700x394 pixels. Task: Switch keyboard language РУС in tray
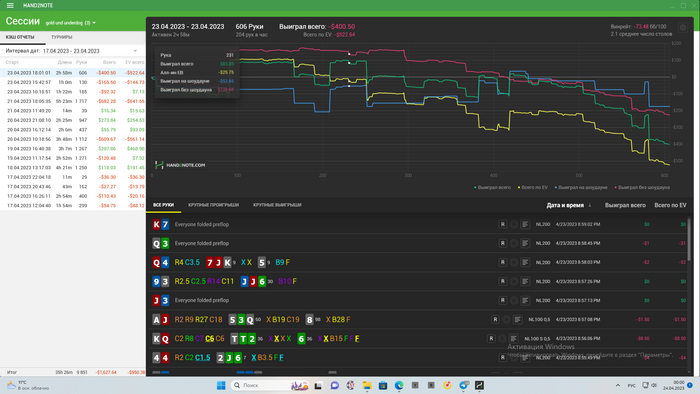point(631,386)
